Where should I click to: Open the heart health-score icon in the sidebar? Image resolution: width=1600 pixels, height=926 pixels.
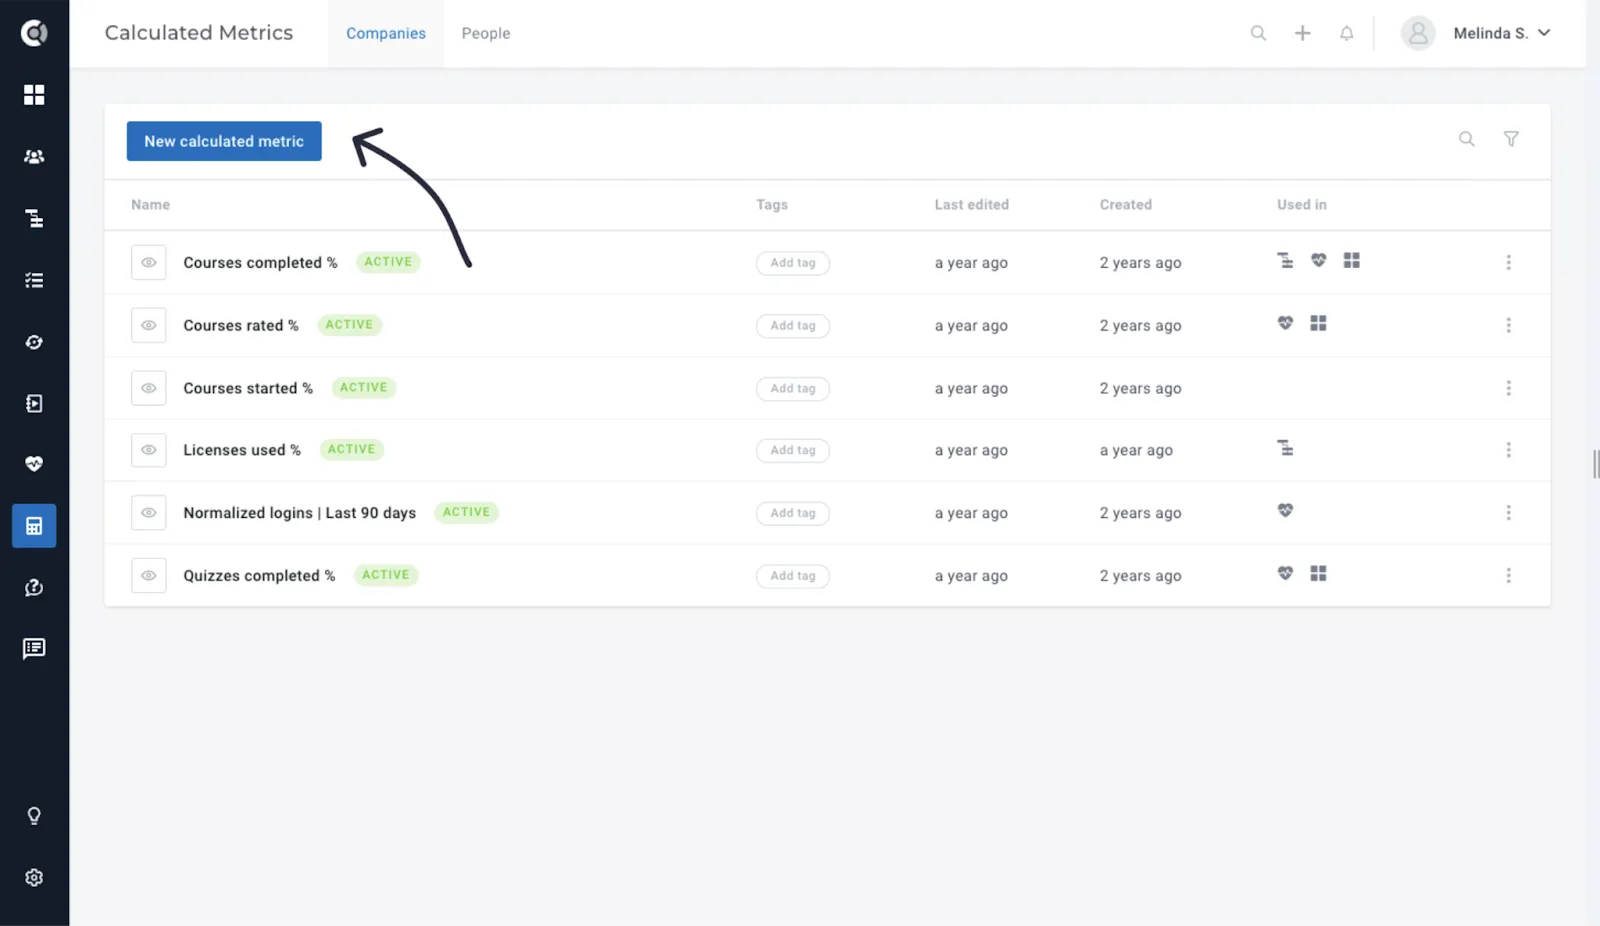point(34,464)
